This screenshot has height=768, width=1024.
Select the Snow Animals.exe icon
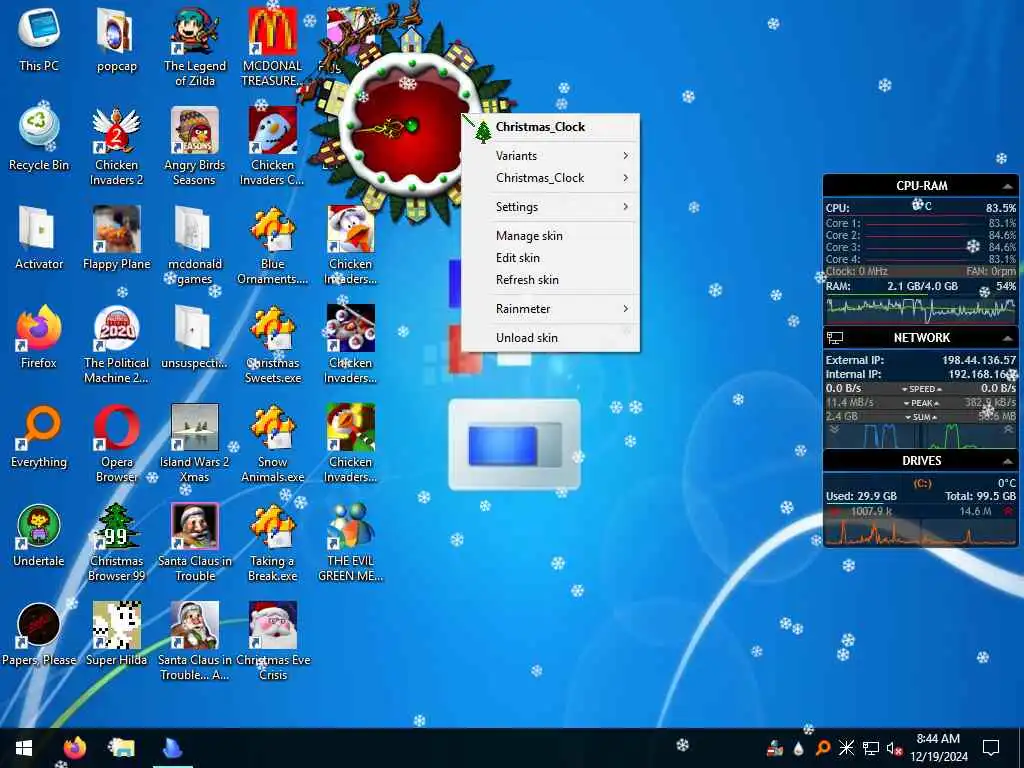pyautogui.click(x=272, y=443)
